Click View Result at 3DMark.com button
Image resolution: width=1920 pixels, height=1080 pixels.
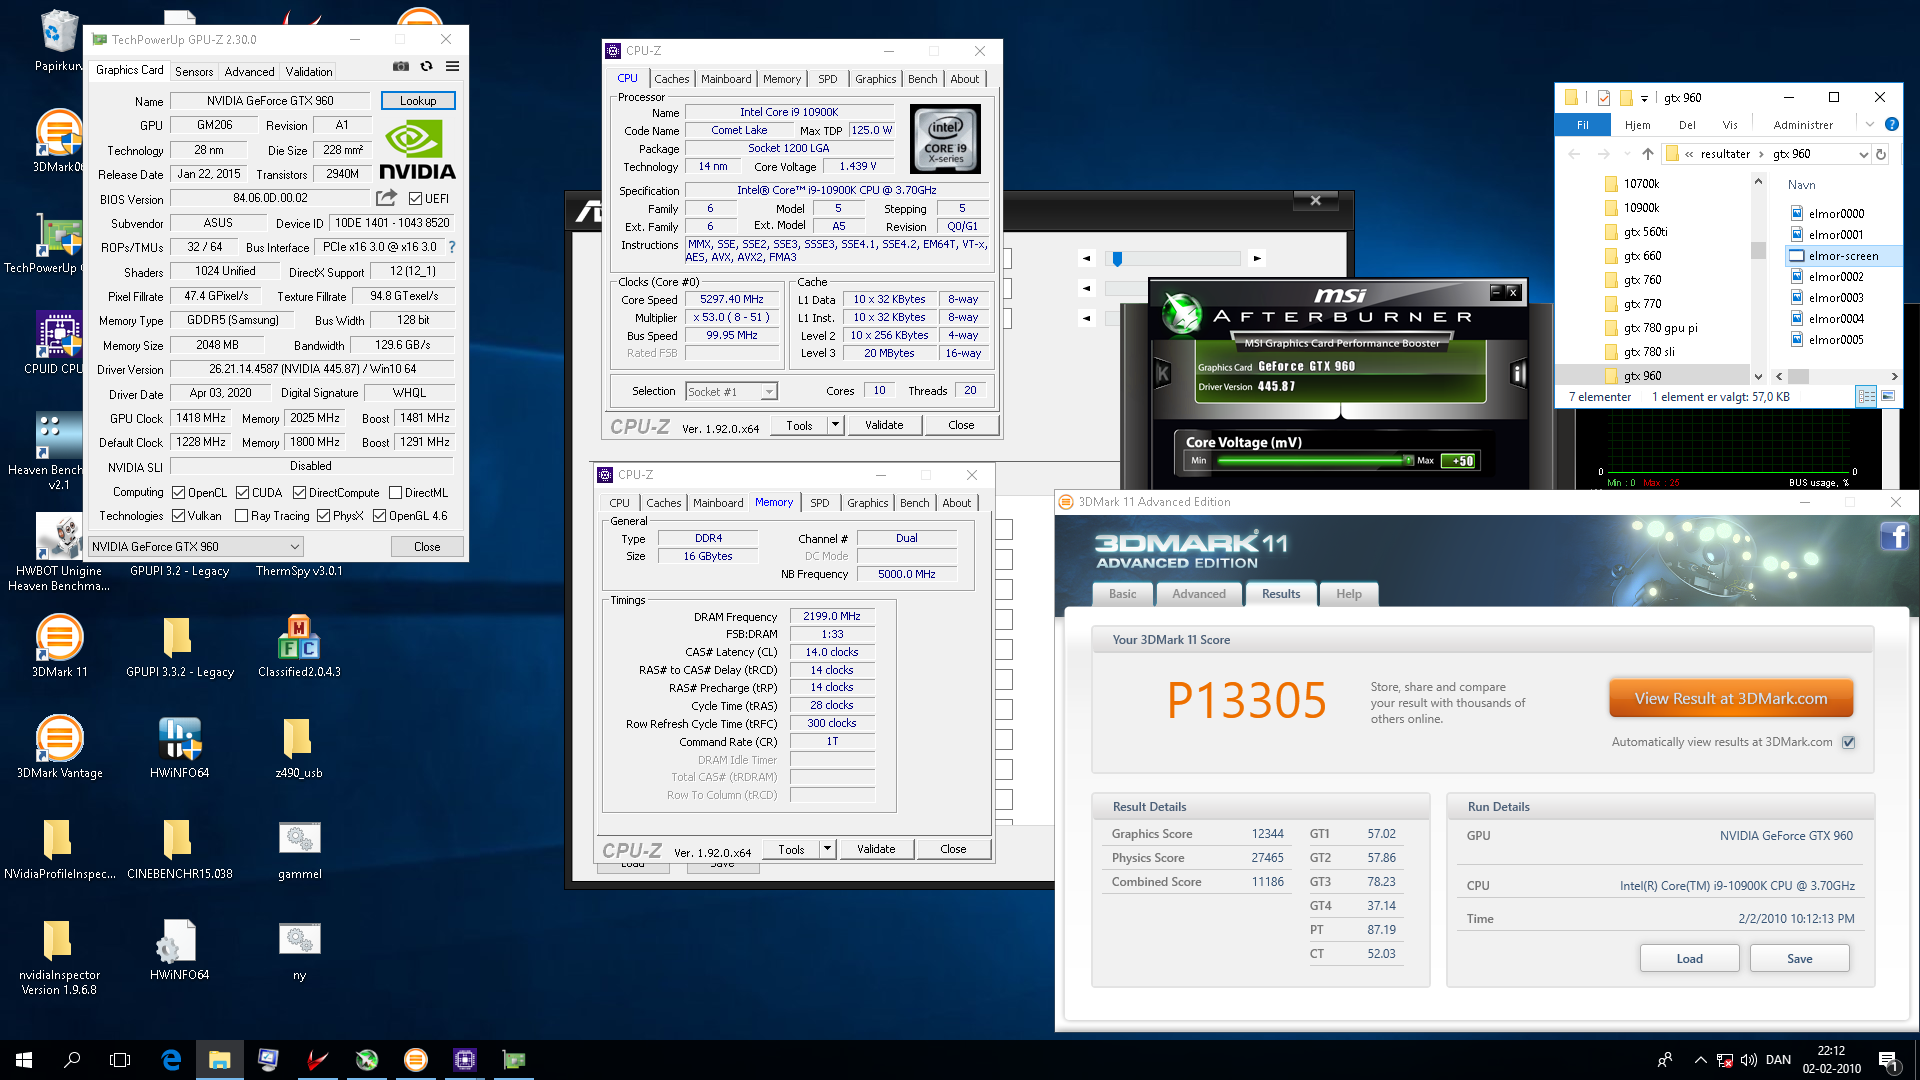tap(1731, 699)
